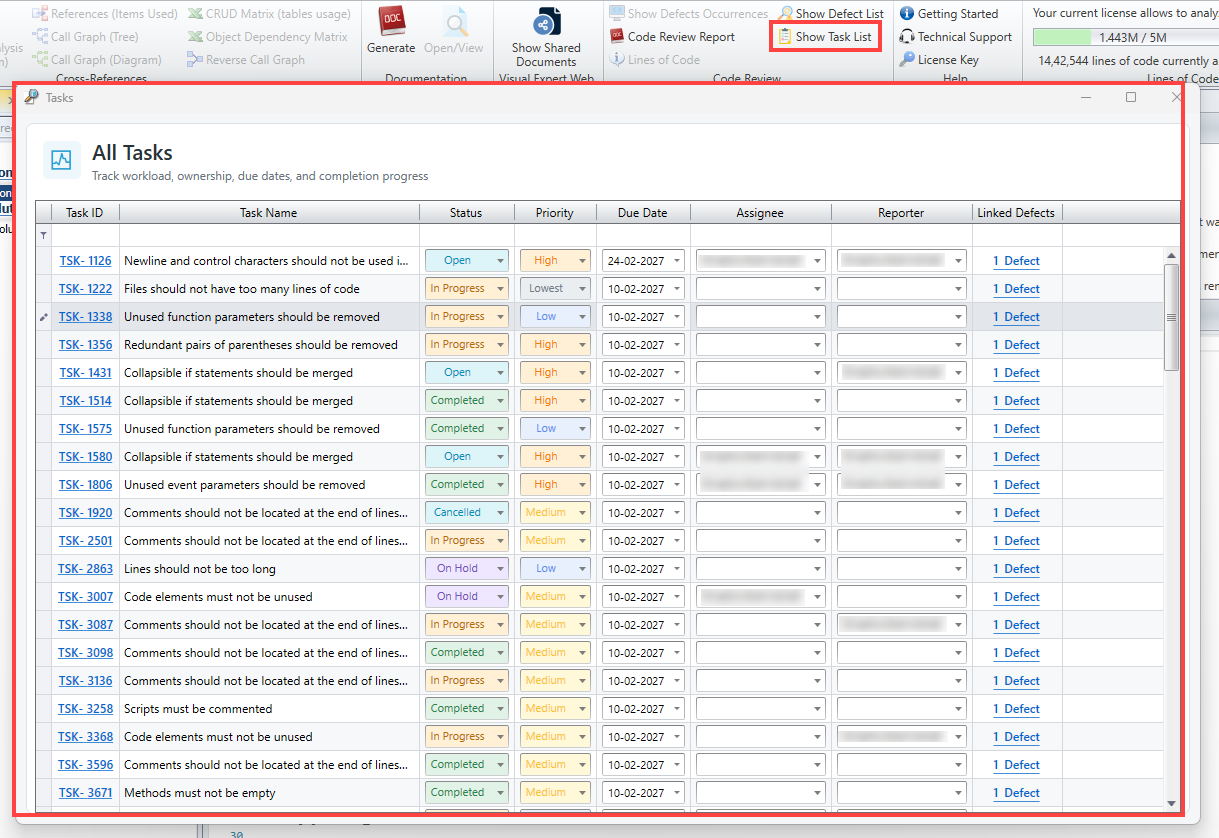Click Show Defects Occurrences
The height and width of the screenshot is (838, 1219).
pos(689,14)
